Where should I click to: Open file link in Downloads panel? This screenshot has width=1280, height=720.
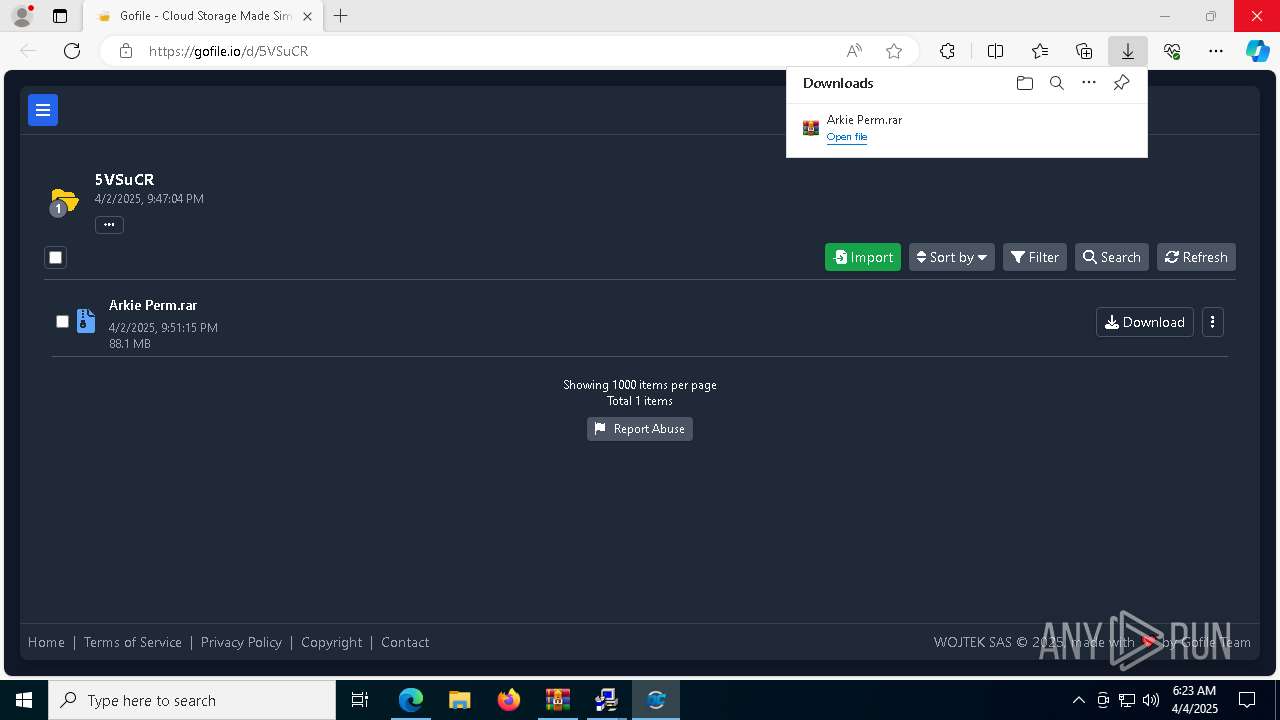point(847,137)
